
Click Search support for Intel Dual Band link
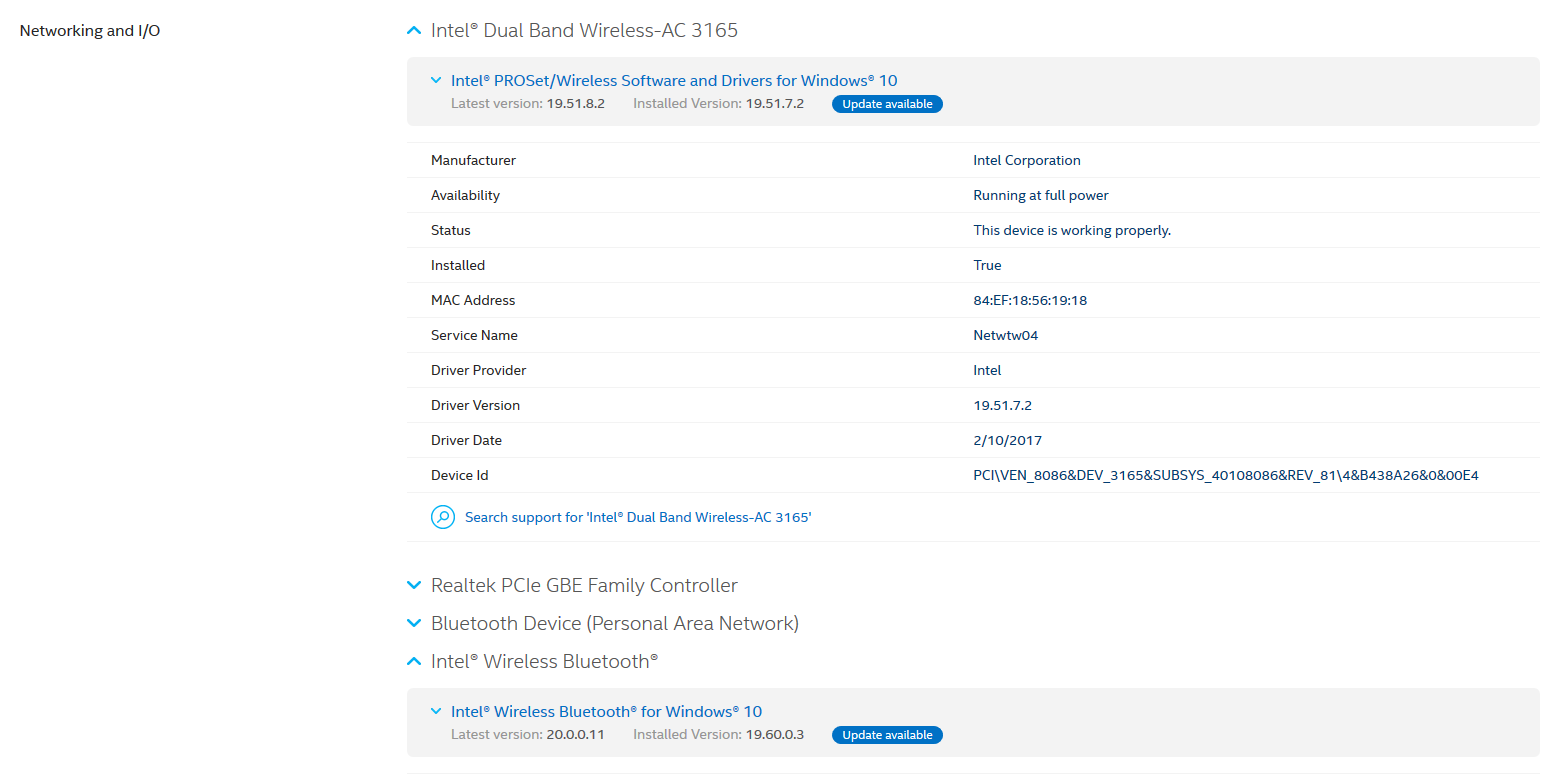638,518
